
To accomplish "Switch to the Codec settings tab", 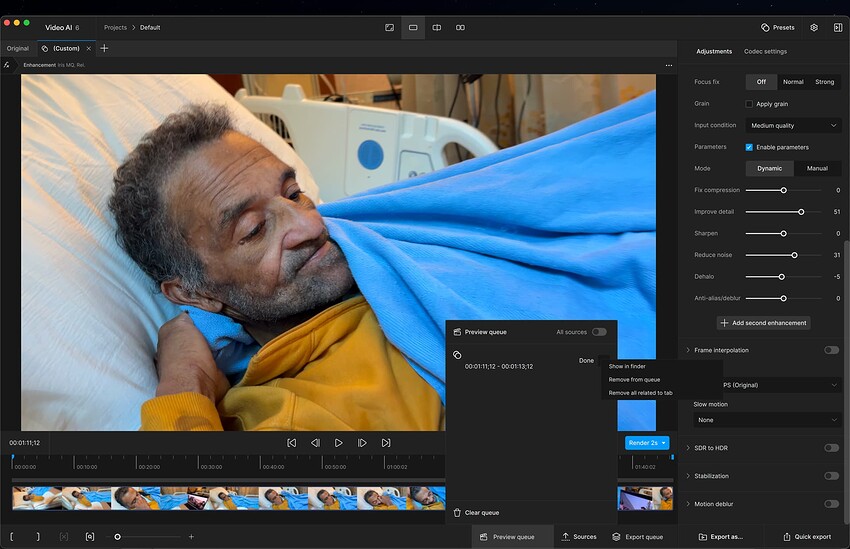I will [765, 51].
